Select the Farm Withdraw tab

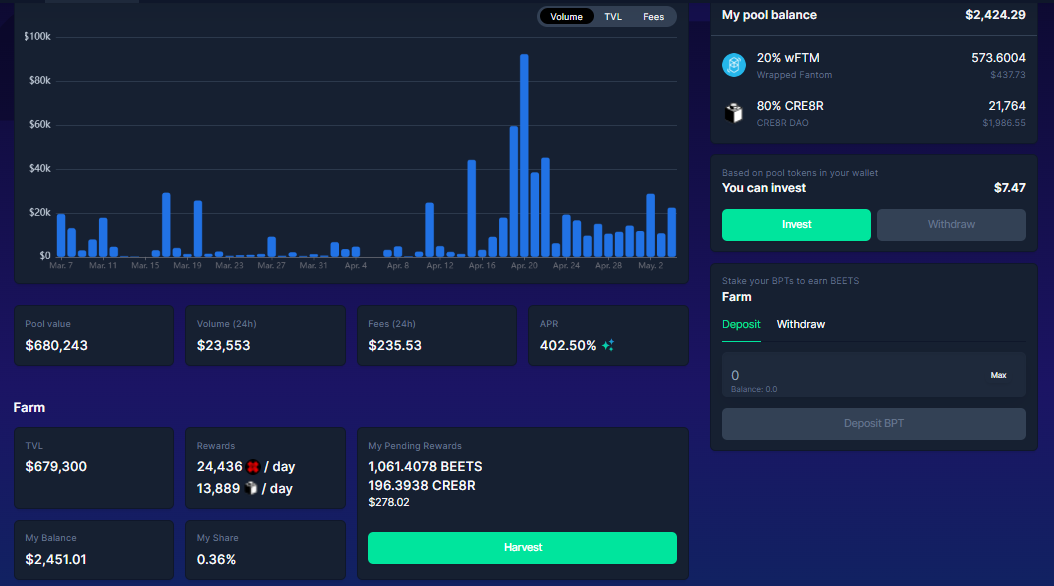click(801, 325)
